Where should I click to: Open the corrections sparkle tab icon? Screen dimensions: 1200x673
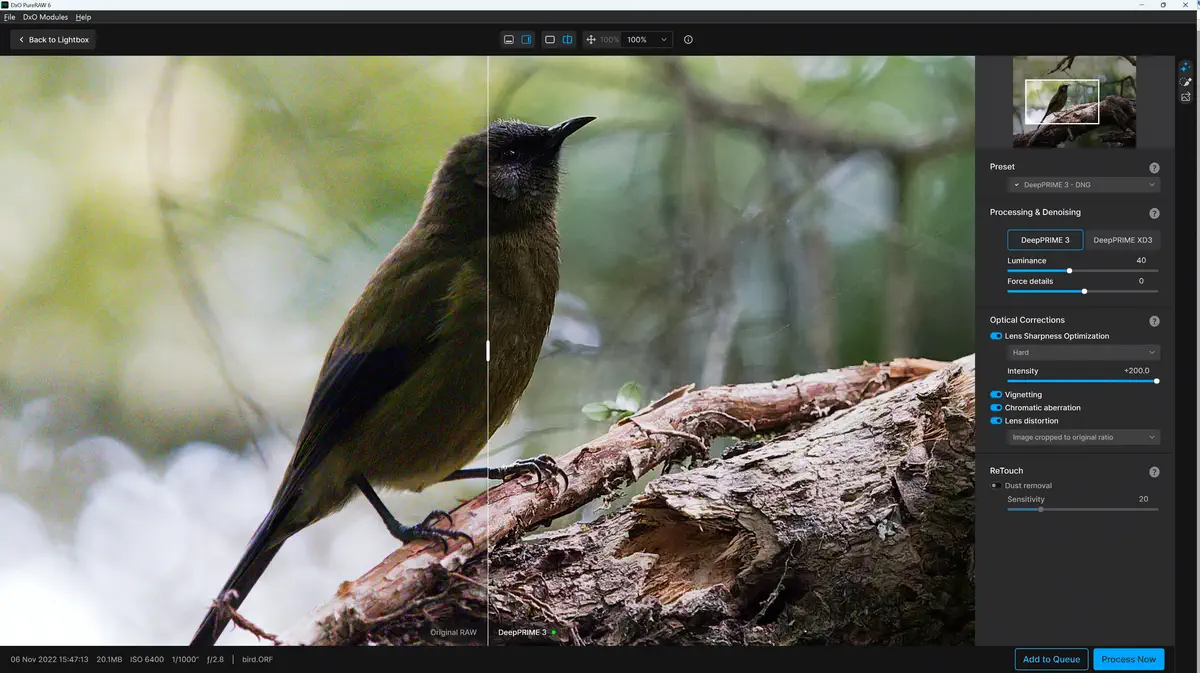coord(1185,66)
